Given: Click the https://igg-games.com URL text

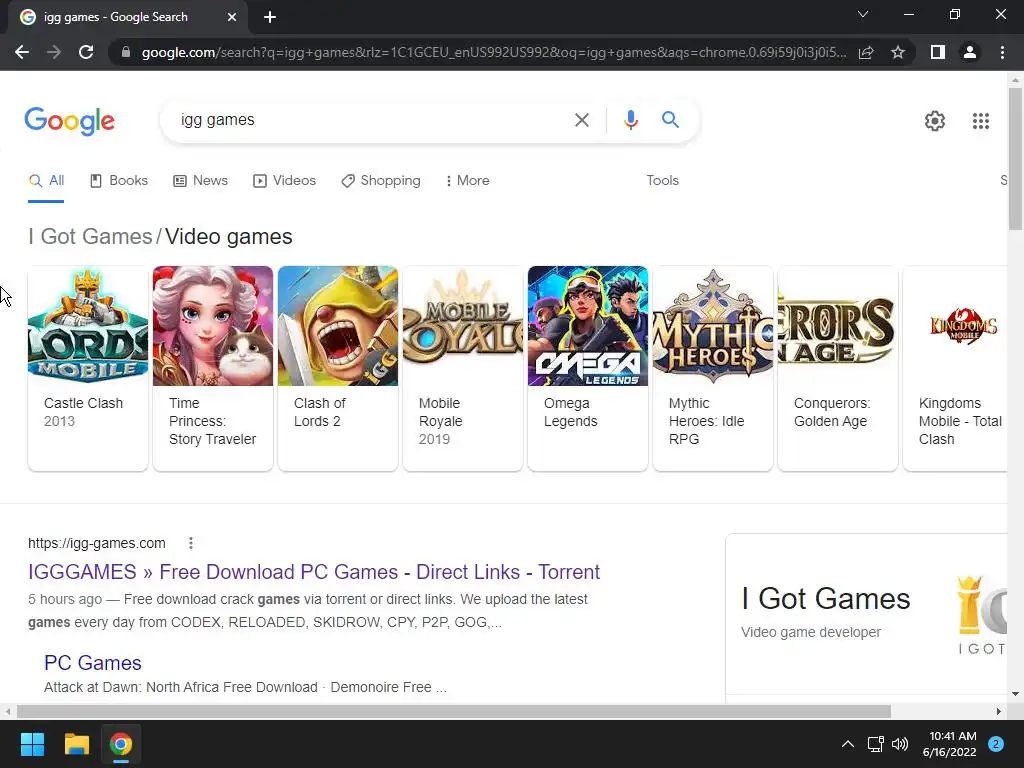Looking at the screenshot, I should coord(97,543).
